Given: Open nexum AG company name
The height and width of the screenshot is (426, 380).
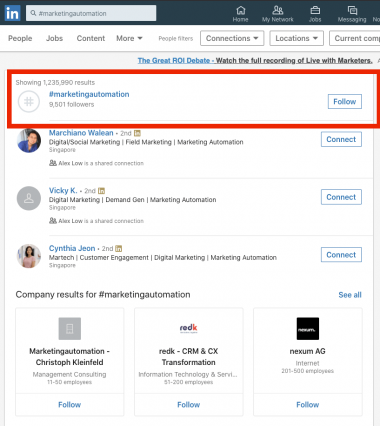Looking at the screenshot, I should [308, 351].
